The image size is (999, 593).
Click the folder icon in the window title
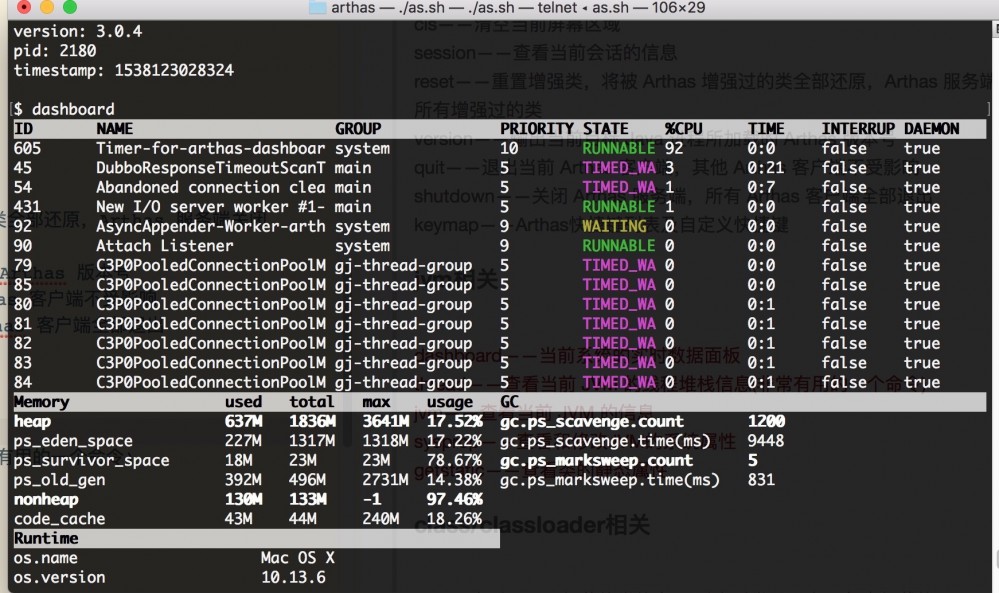(317, 8)
